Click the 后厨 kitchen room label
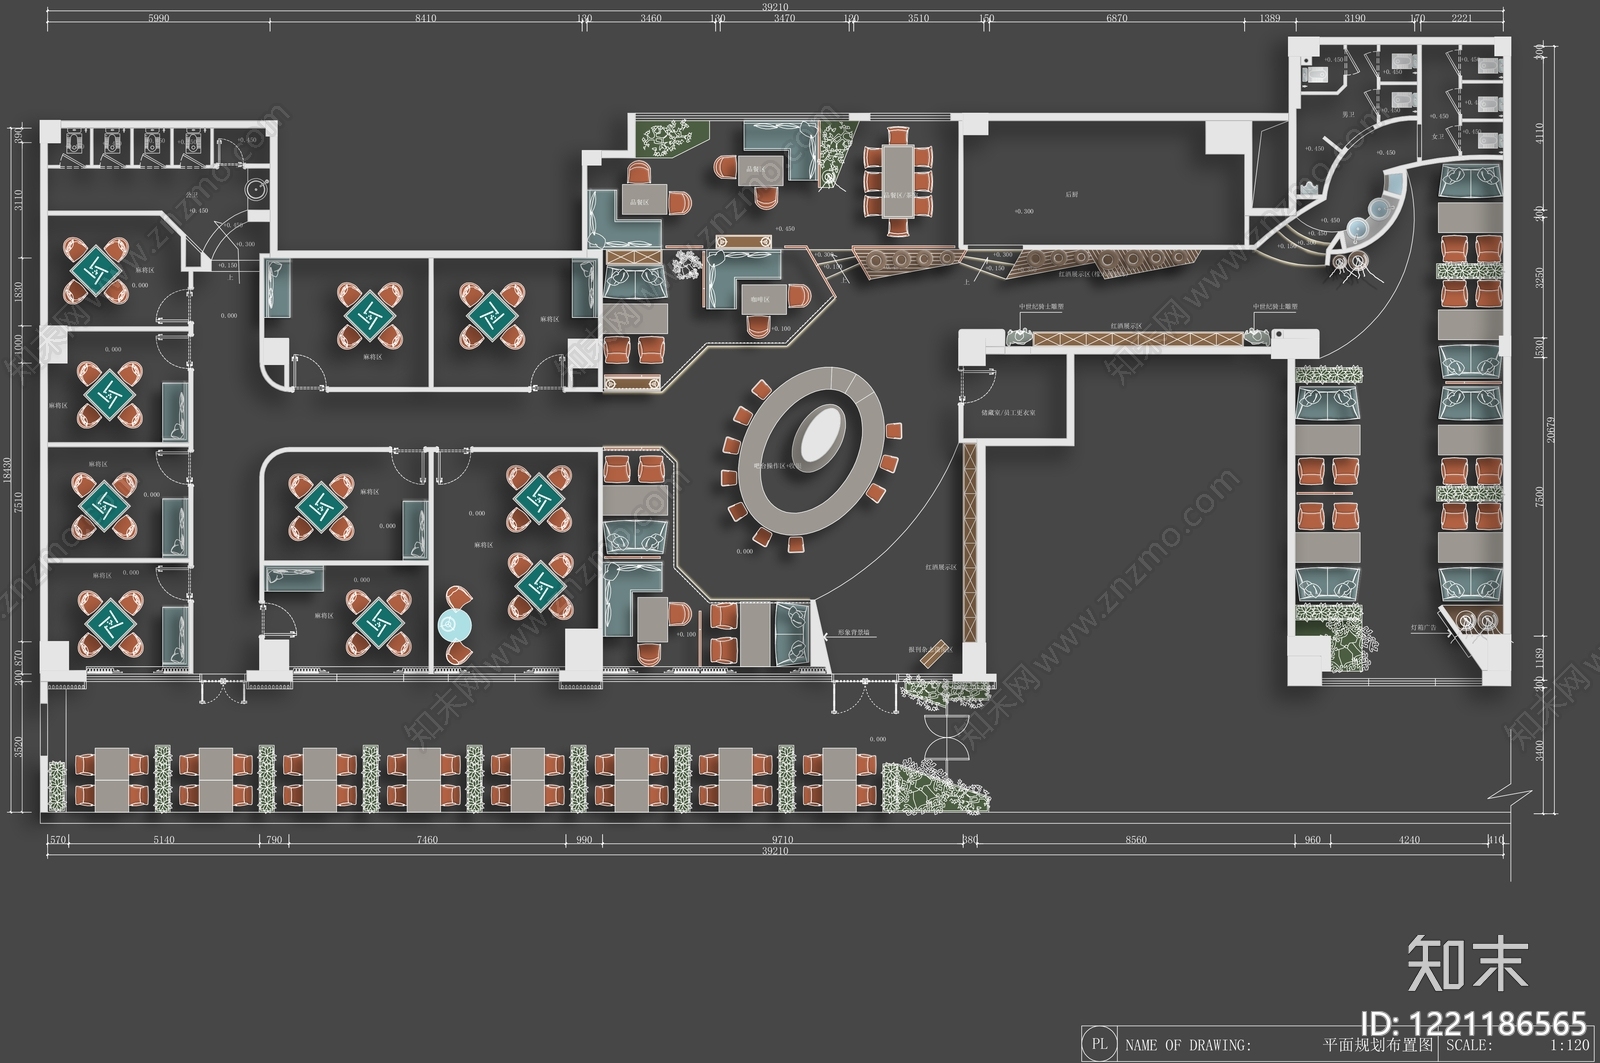Image resolution: width=1600 pixels, height=1063 pixels. click(x=1071, y=195)
